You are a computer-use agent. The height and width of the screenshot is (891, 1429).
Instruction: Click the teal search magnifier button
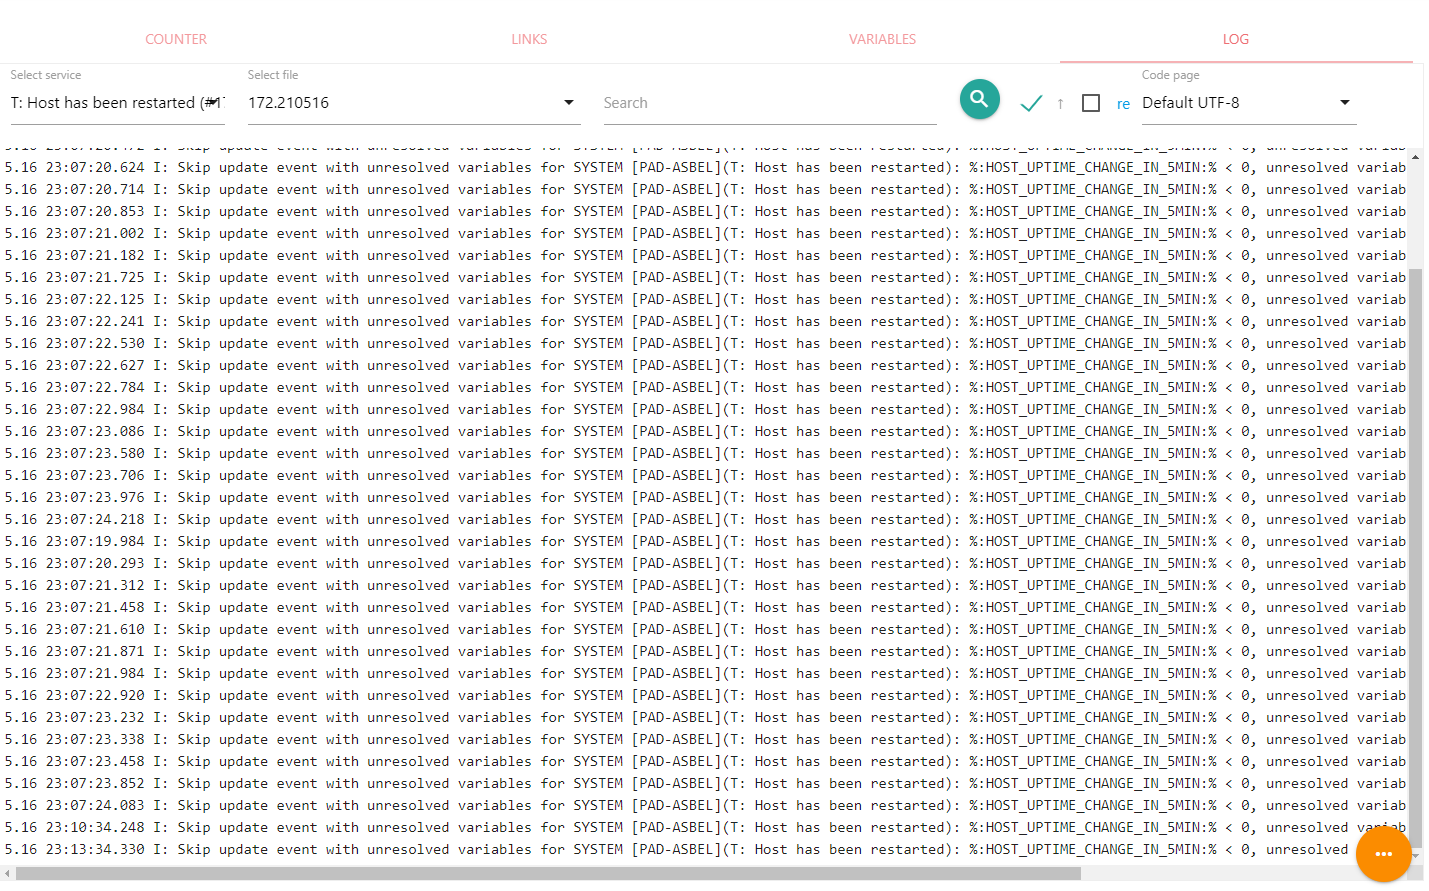point(979,99)
